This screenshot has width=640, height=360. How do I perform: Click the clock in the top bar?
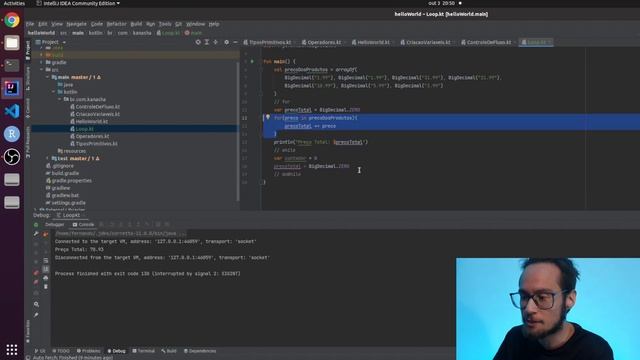click(x=441, y=3)
